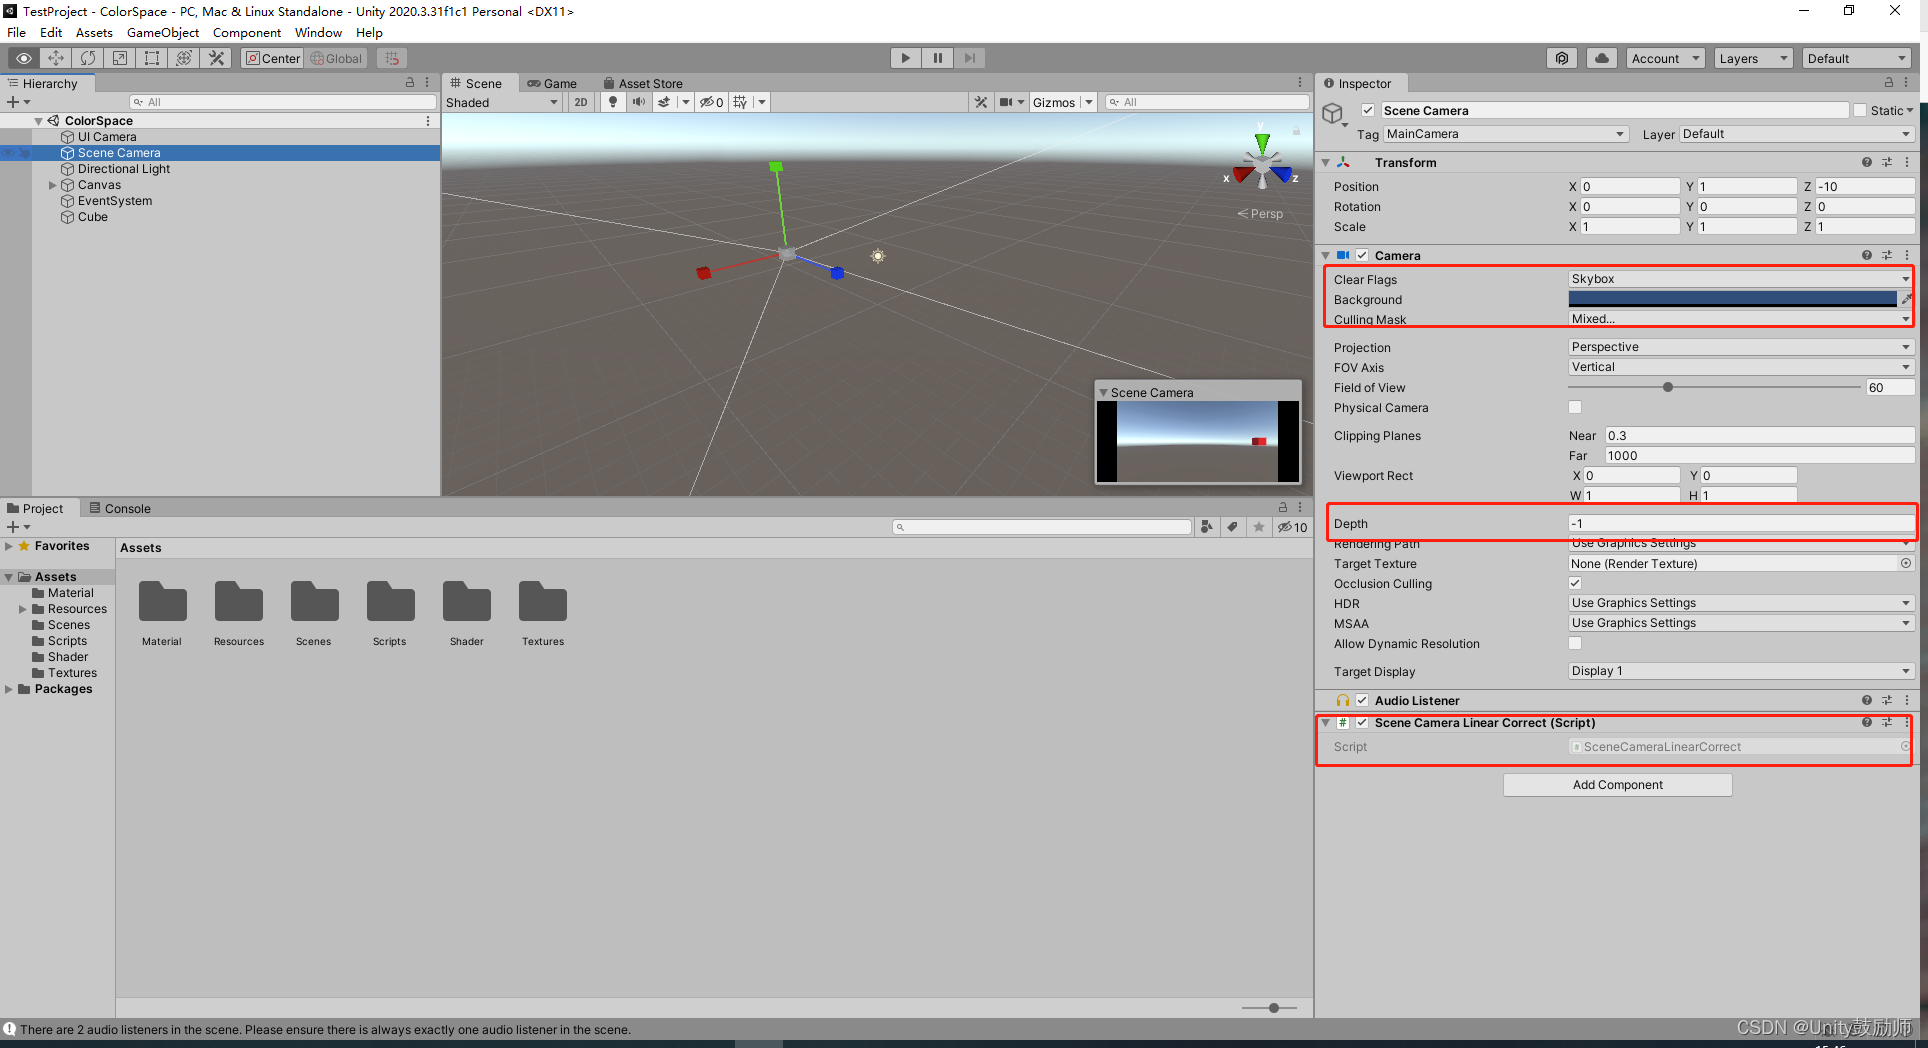This screenshot has width=1928, height=1048.
Task: Switch to the Asset Store tab
Action: click(642, 83)
